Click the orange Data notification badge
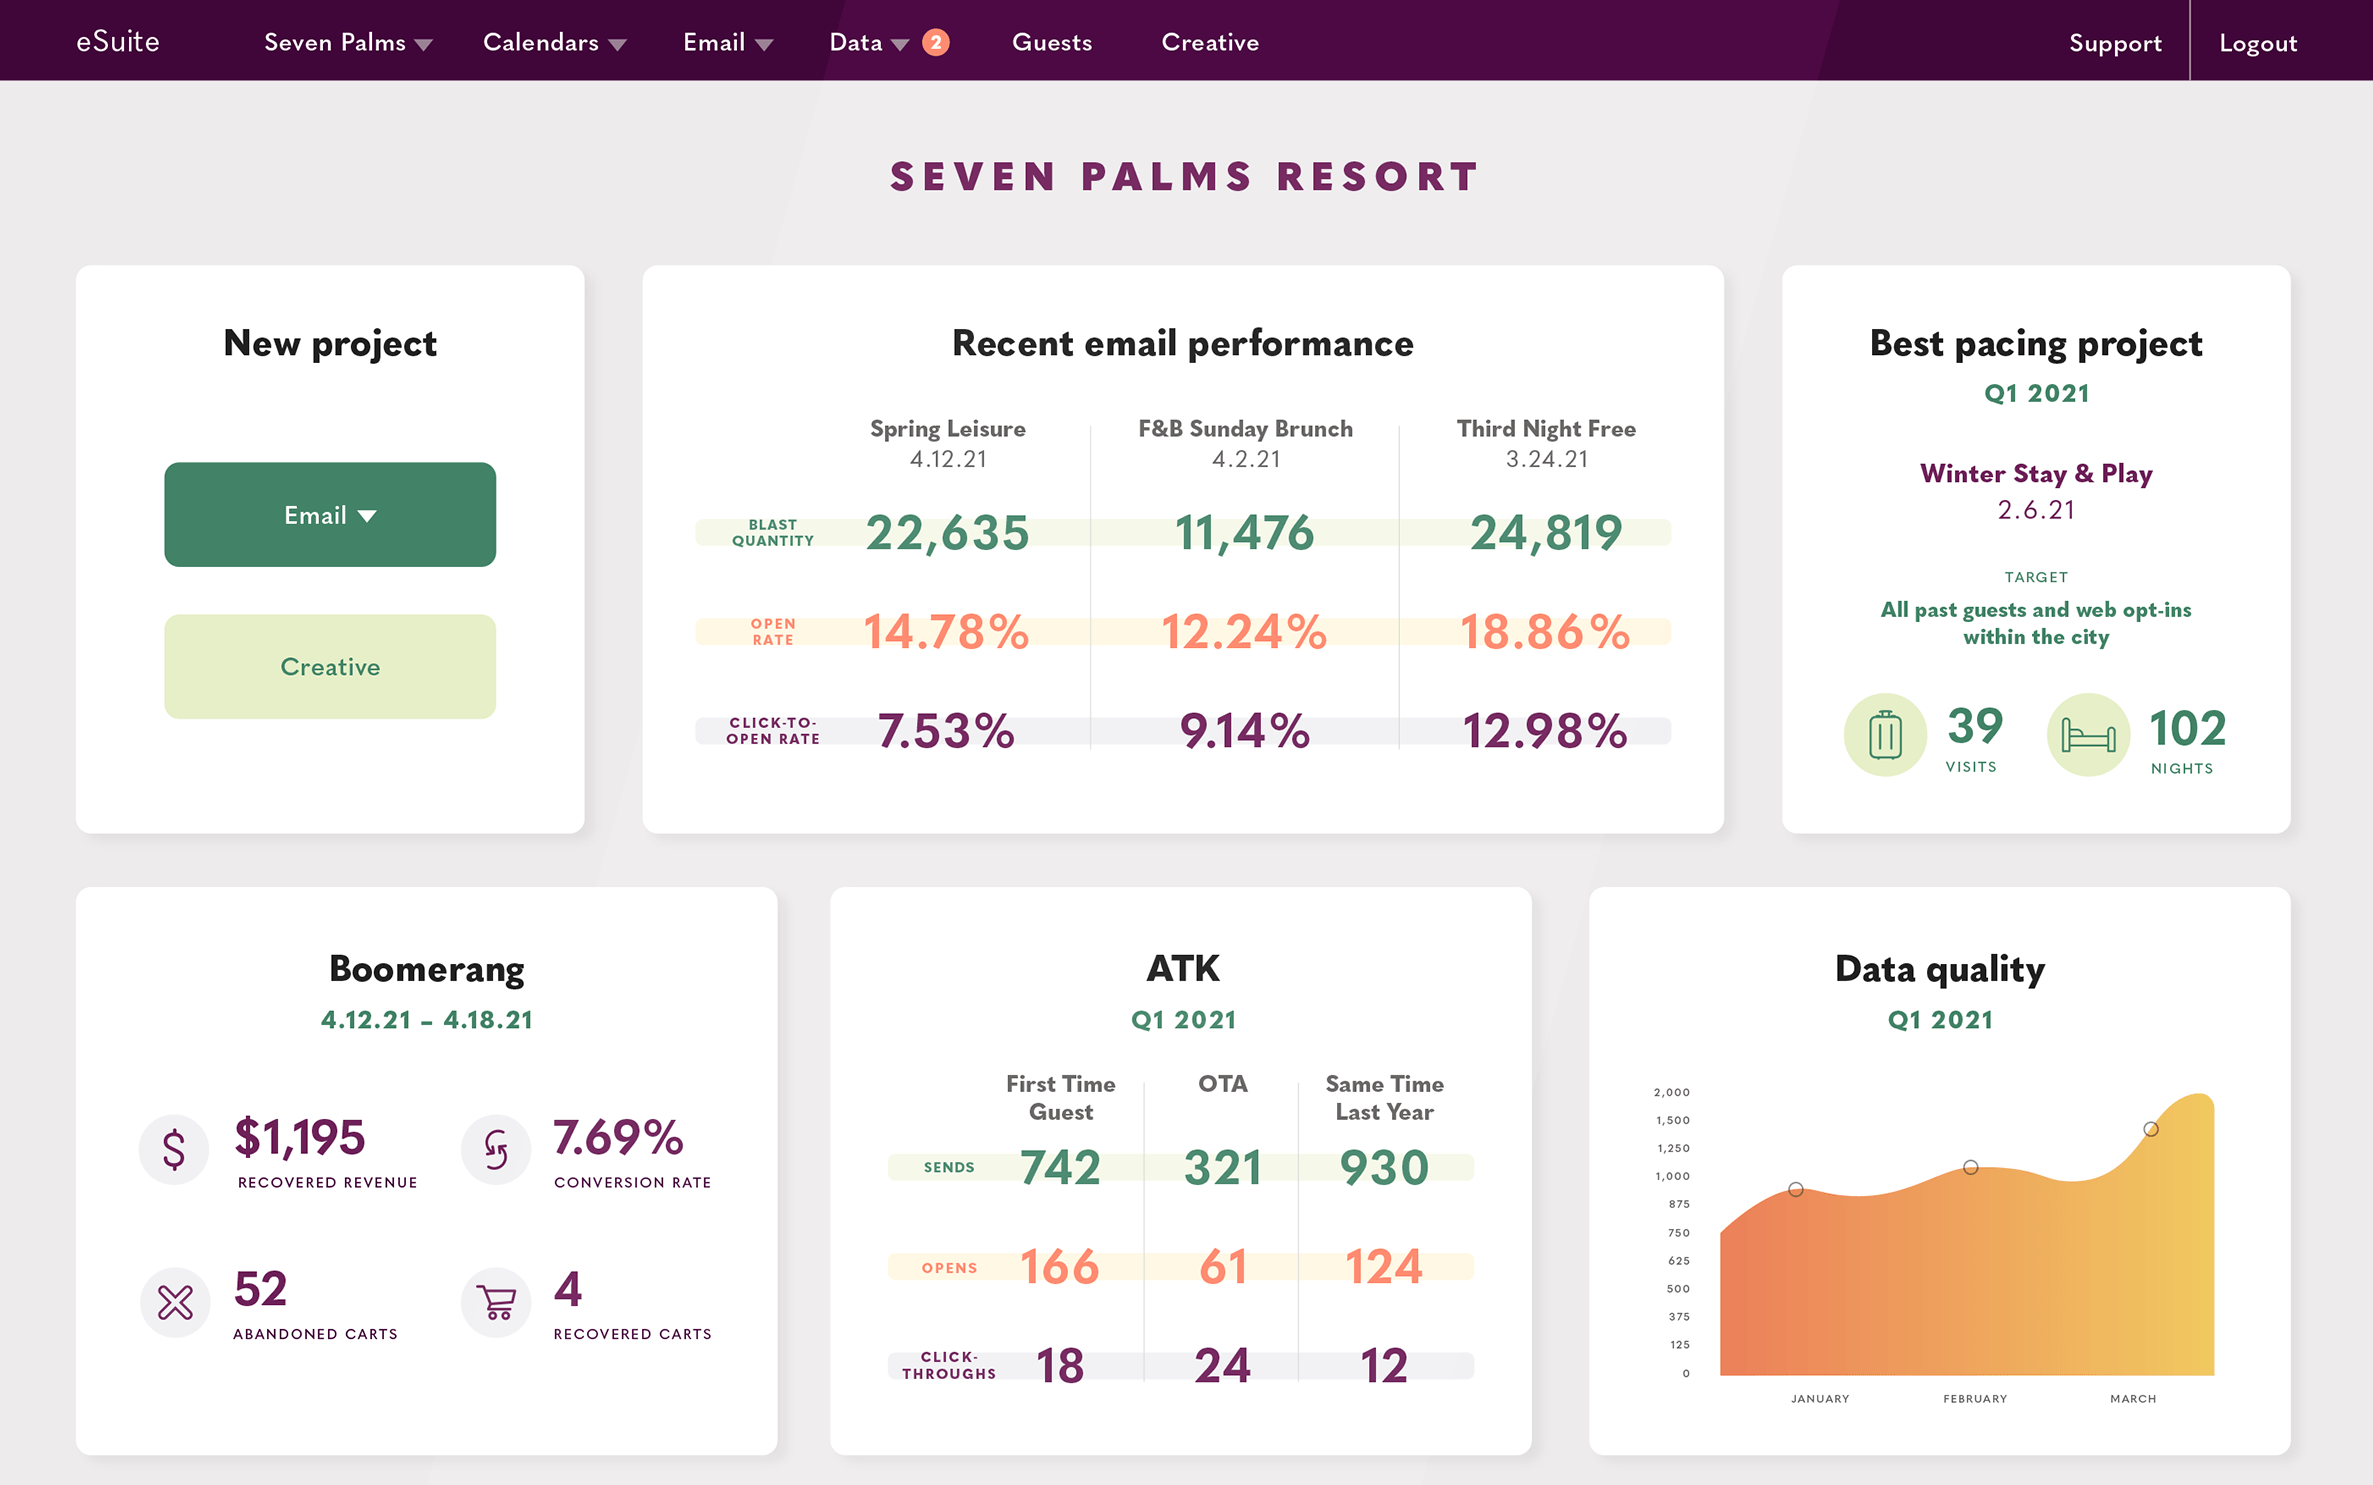This screenshot has width=2373, height=1485. point(935,42)
